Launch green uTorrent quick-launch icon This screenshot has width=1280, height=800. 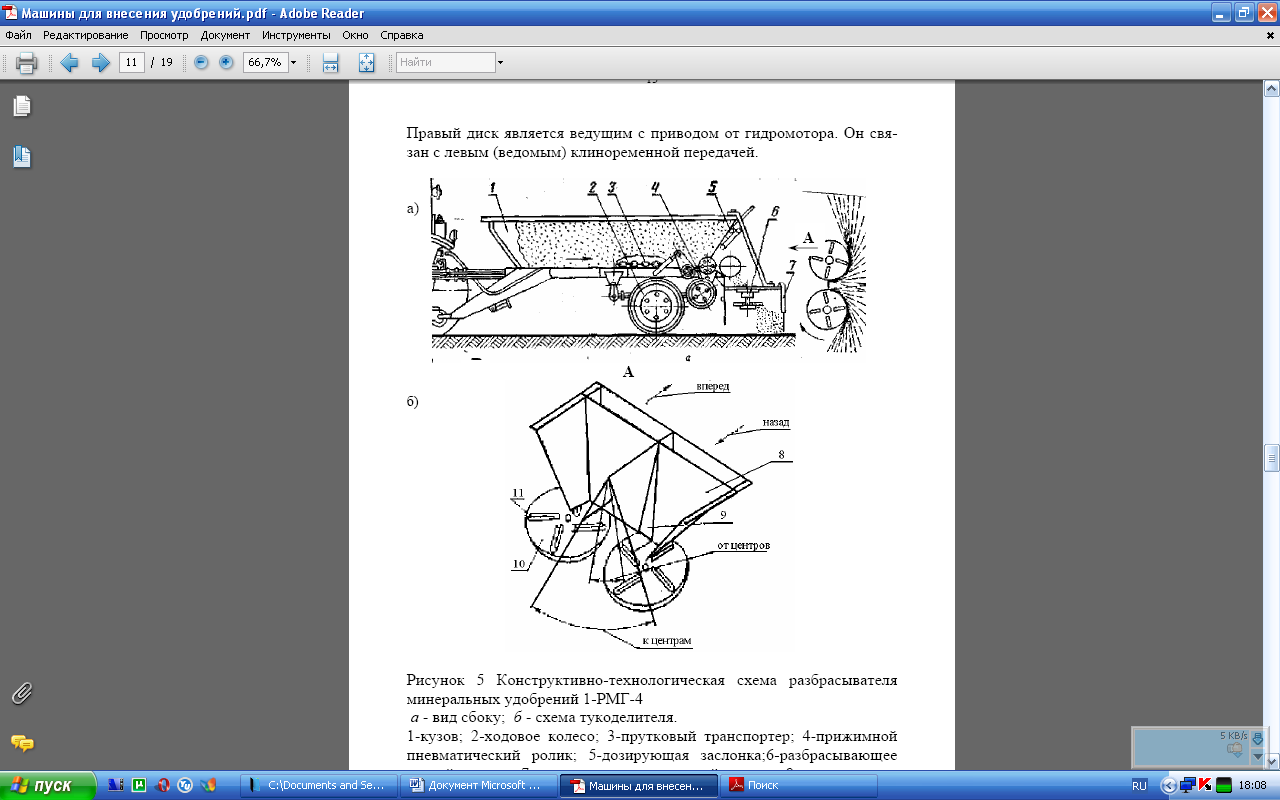tap(139, 786)
